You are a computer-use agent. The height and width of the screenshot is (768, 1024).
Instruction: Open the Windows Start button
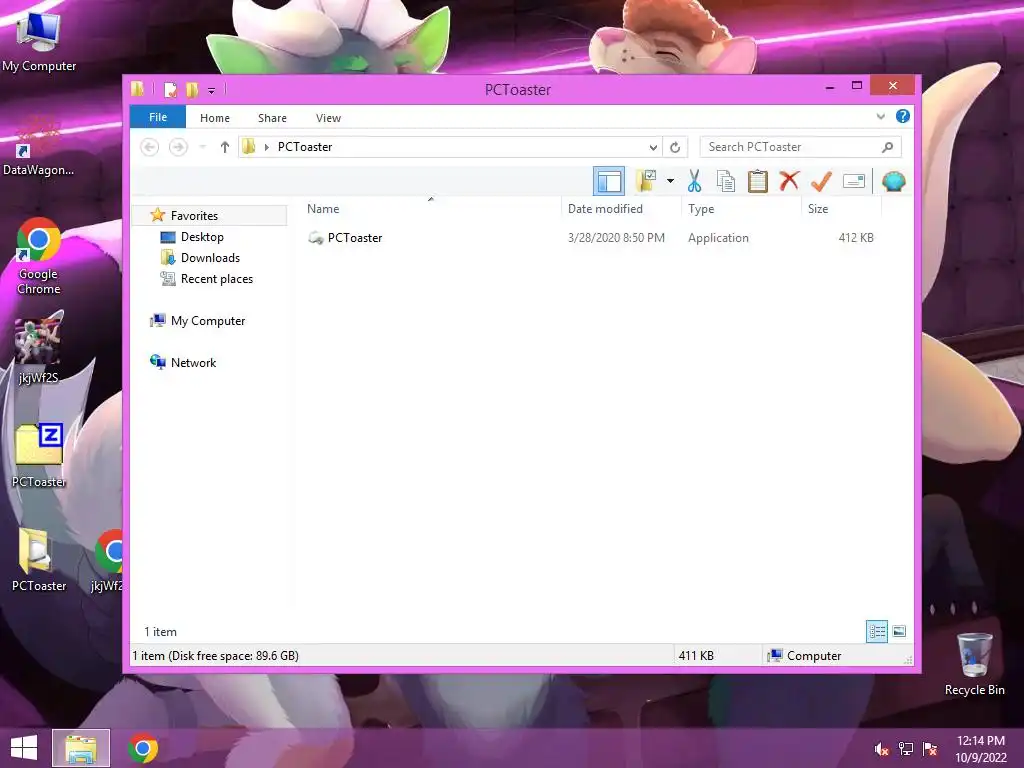click(x=24, y=748)
